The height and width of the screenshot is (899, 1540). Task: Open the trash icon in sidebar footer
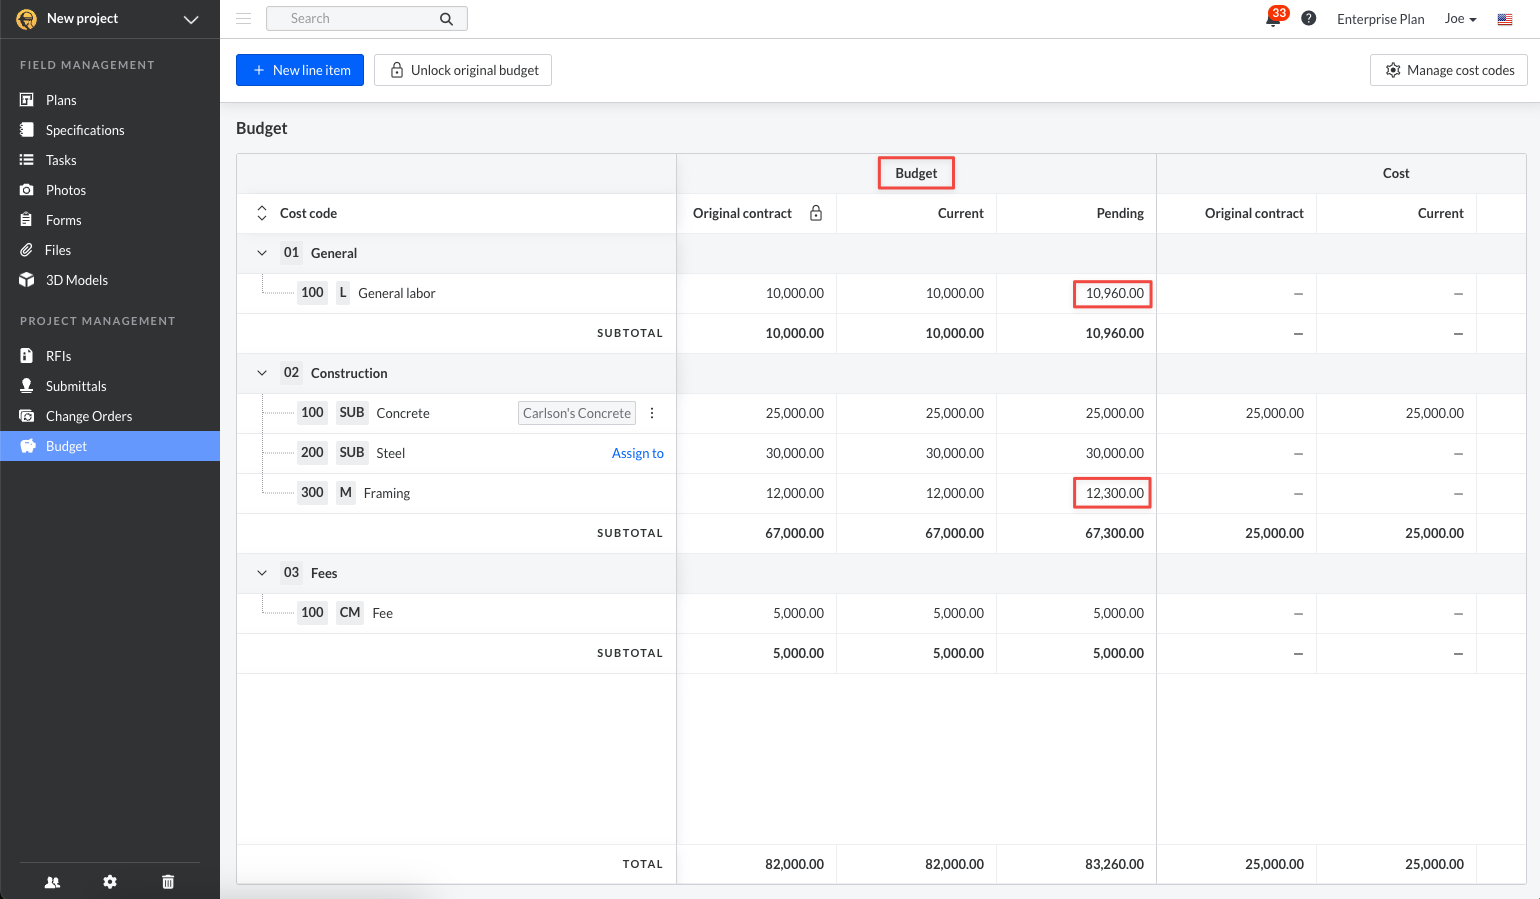pos(168,882)
